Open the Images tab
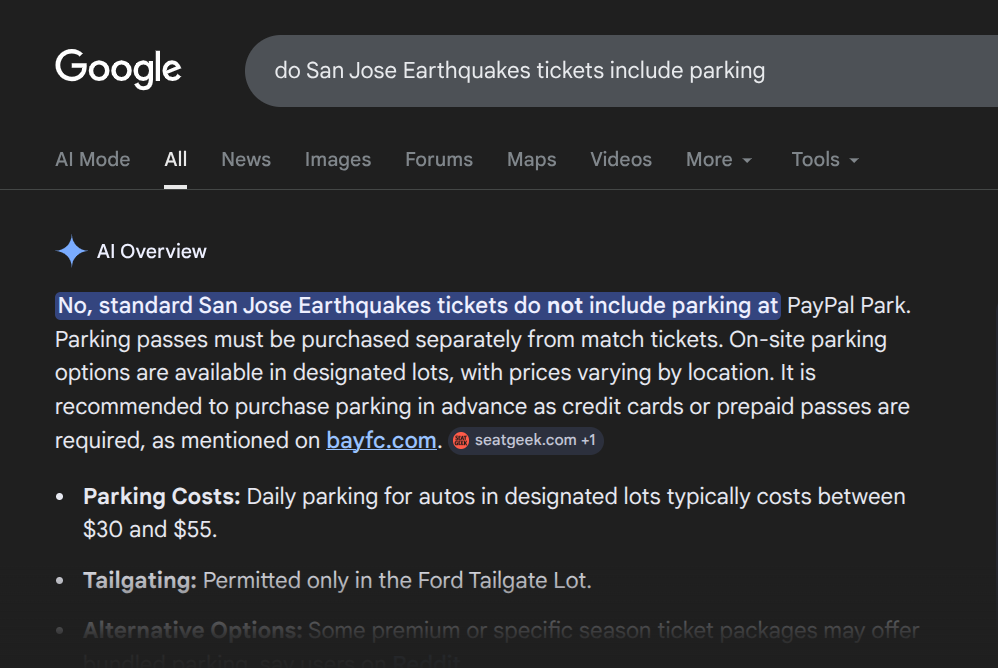Viewport: 998px width, 668px height. coord(338,160)
